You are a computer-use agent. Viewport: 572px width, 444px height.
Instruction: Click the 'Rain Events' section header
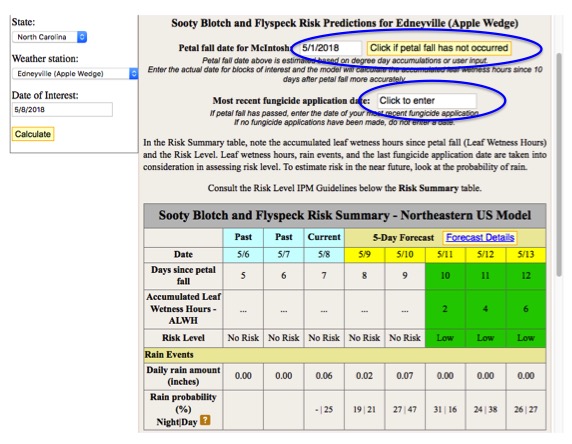345,355
